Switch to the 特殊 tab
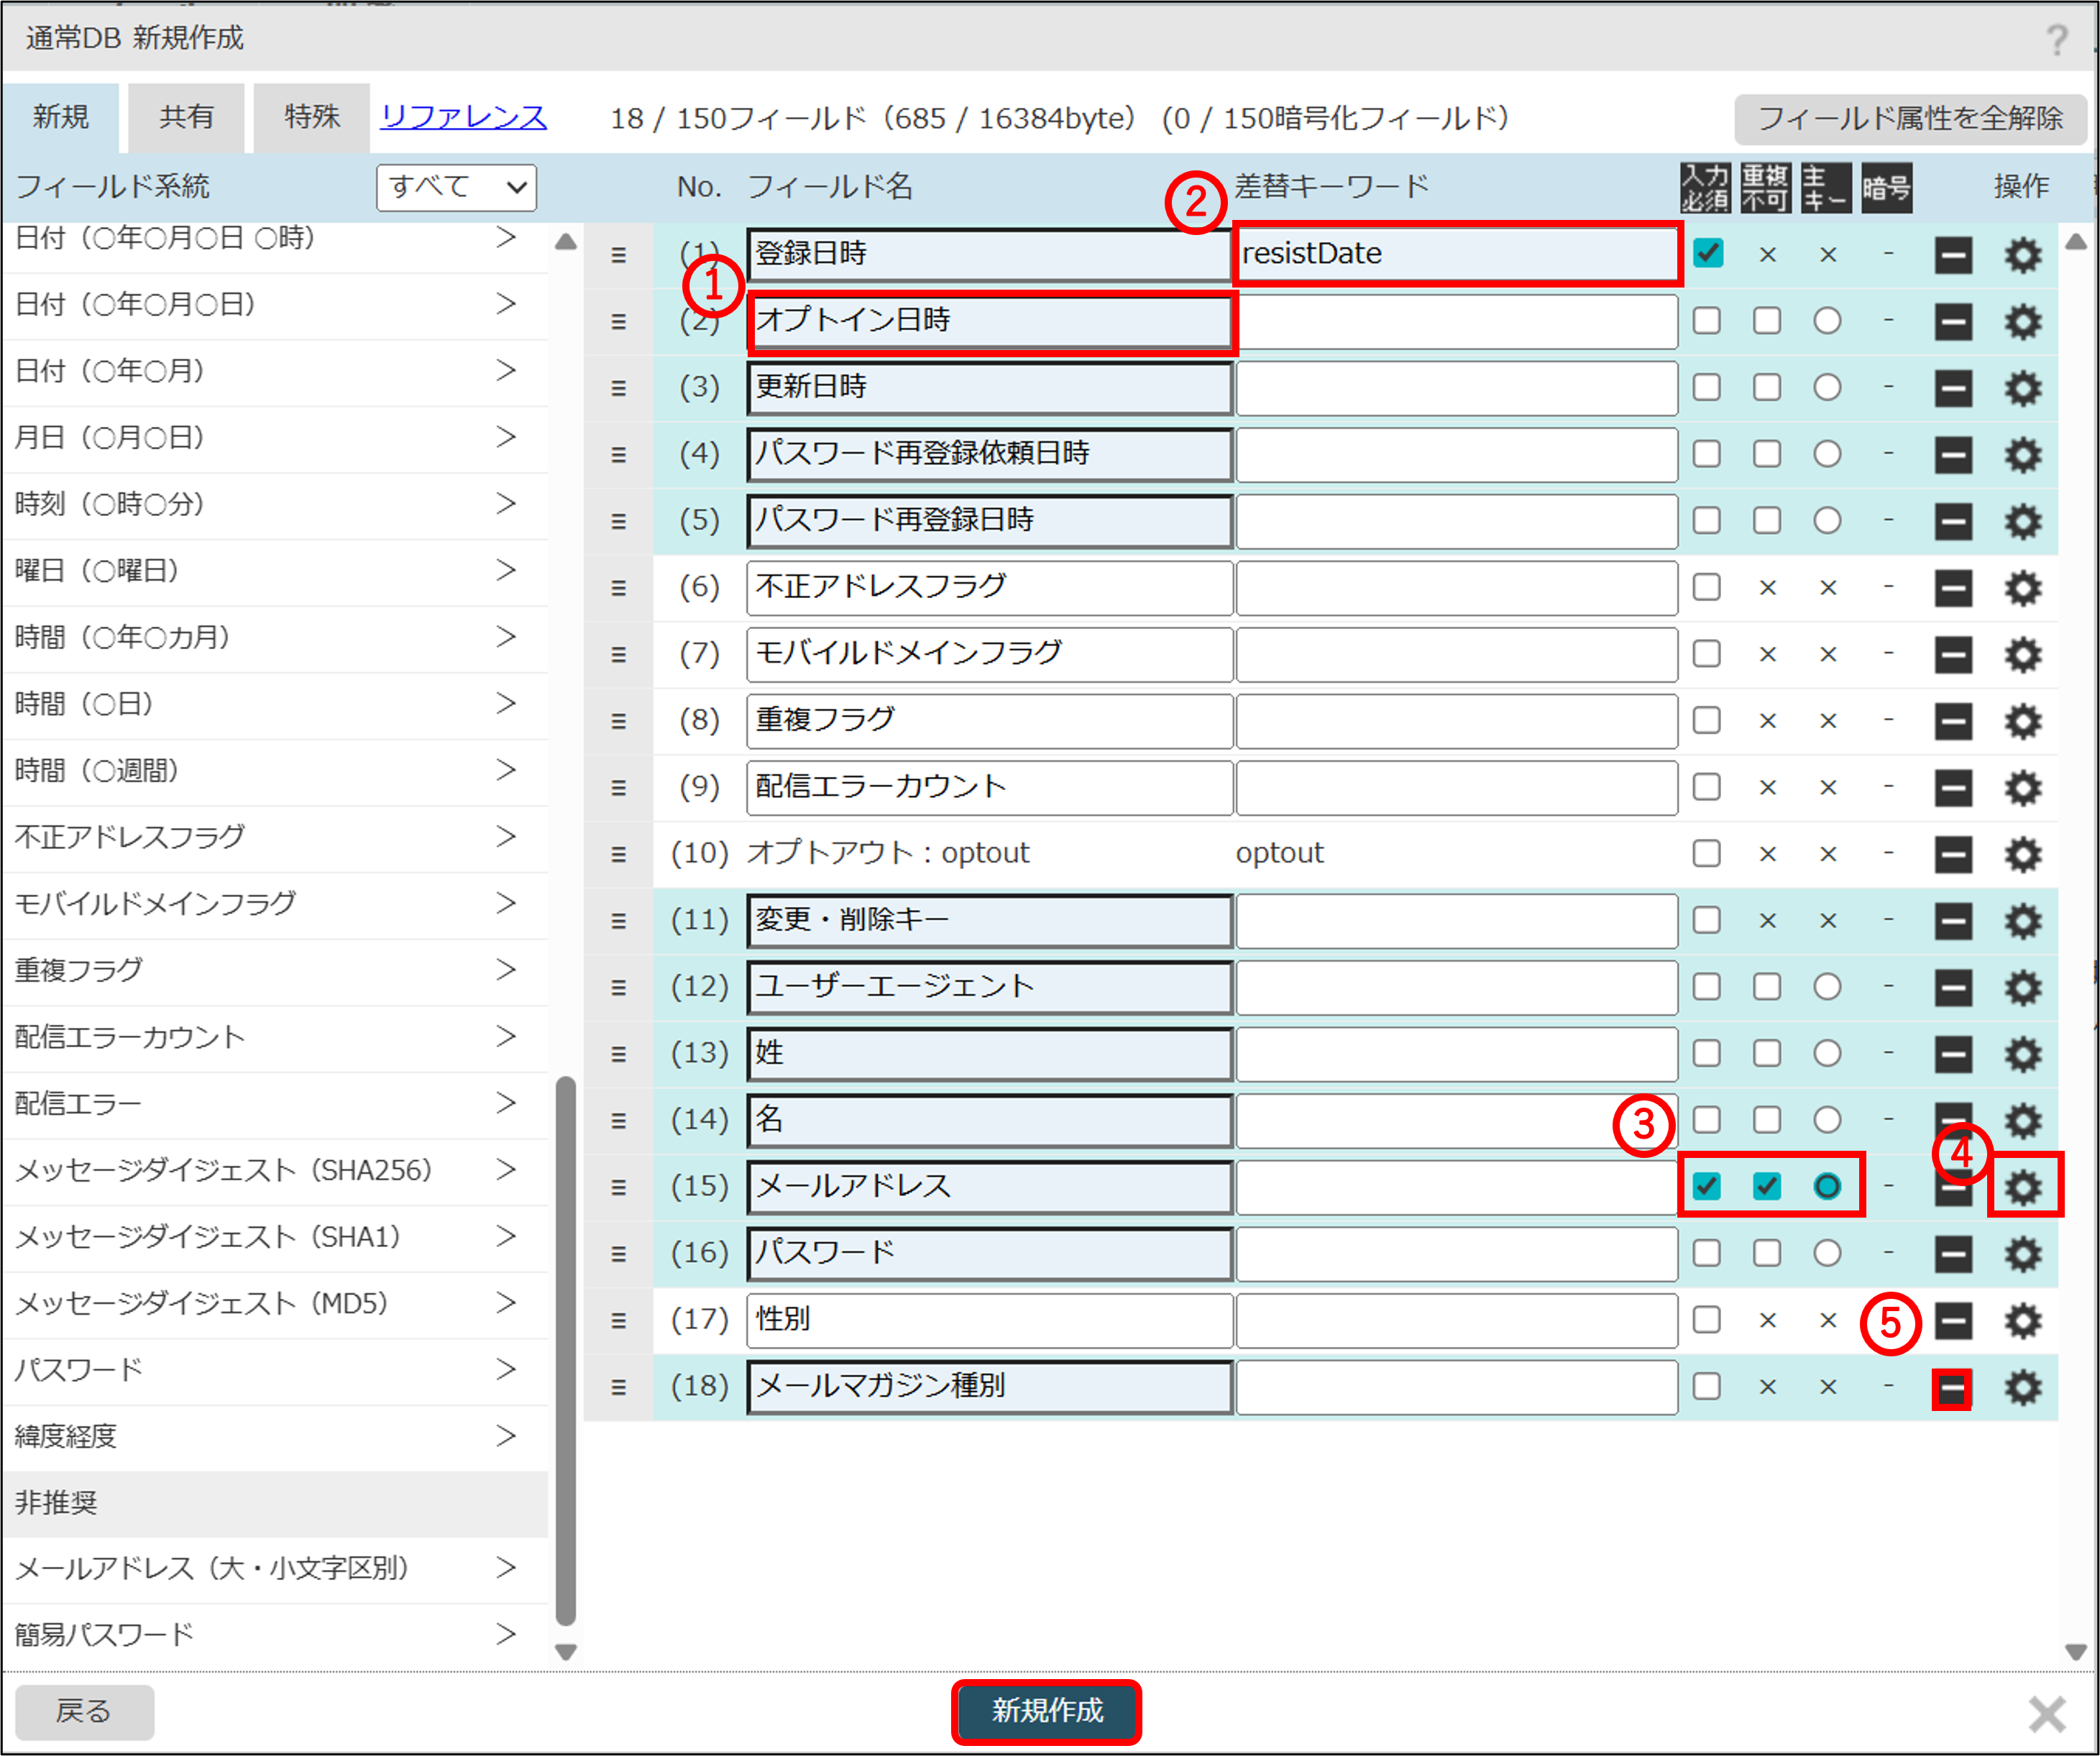Image resolution: width=2100 pixels, height=1756 pixels. pyautogui.click(x=312, y=117)
